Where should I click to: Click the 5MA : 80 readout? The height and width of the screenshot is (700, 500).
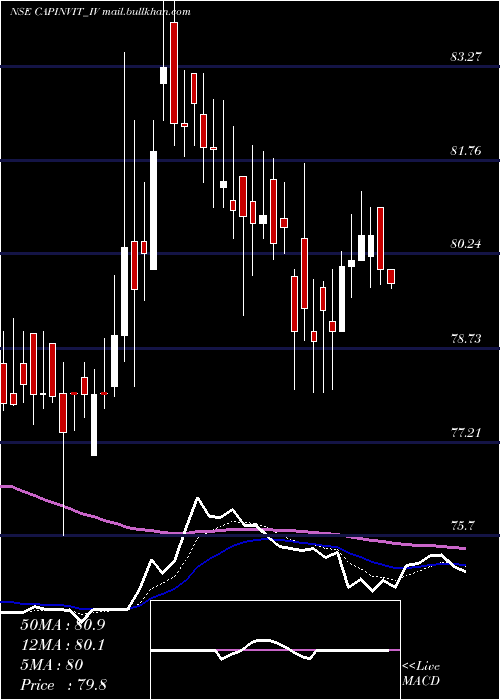tap(52, 665)
